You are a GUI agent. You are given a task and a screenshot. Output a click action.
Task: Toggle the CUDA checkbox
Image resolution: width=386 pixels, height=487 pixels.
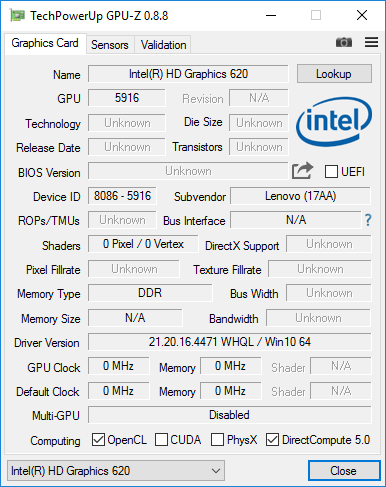point(161,440)
